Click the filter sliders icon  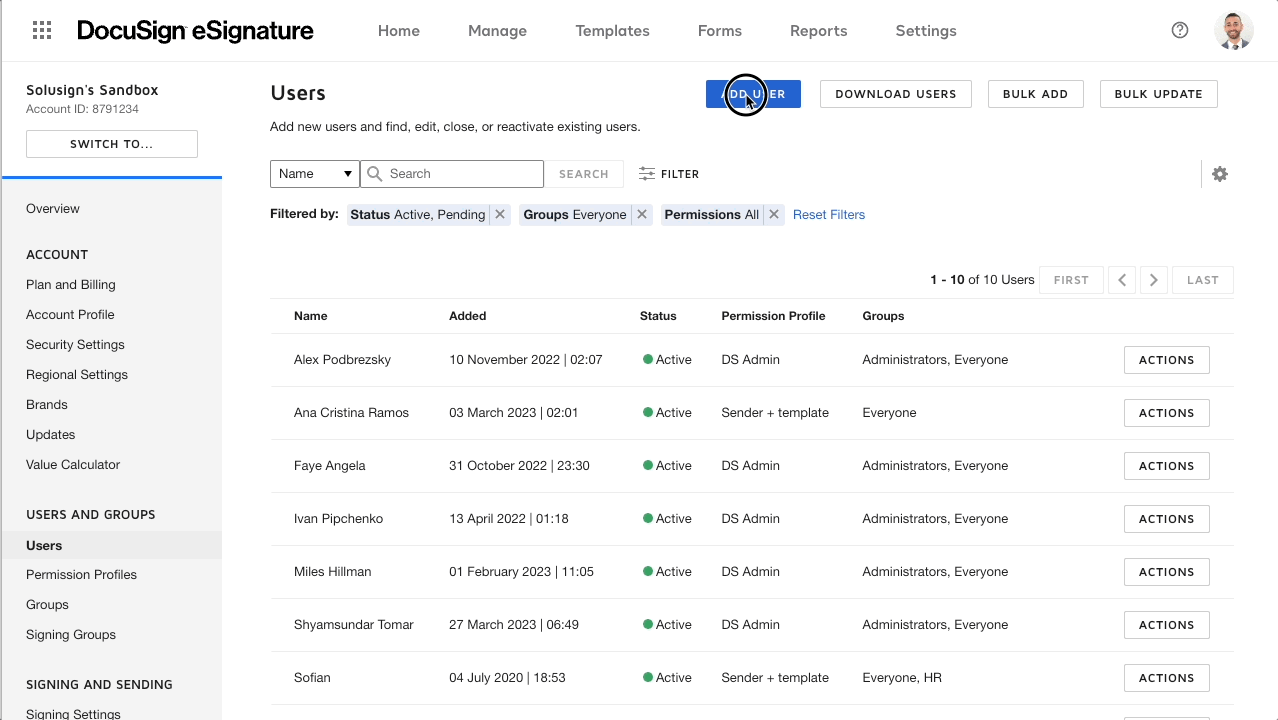647,174
